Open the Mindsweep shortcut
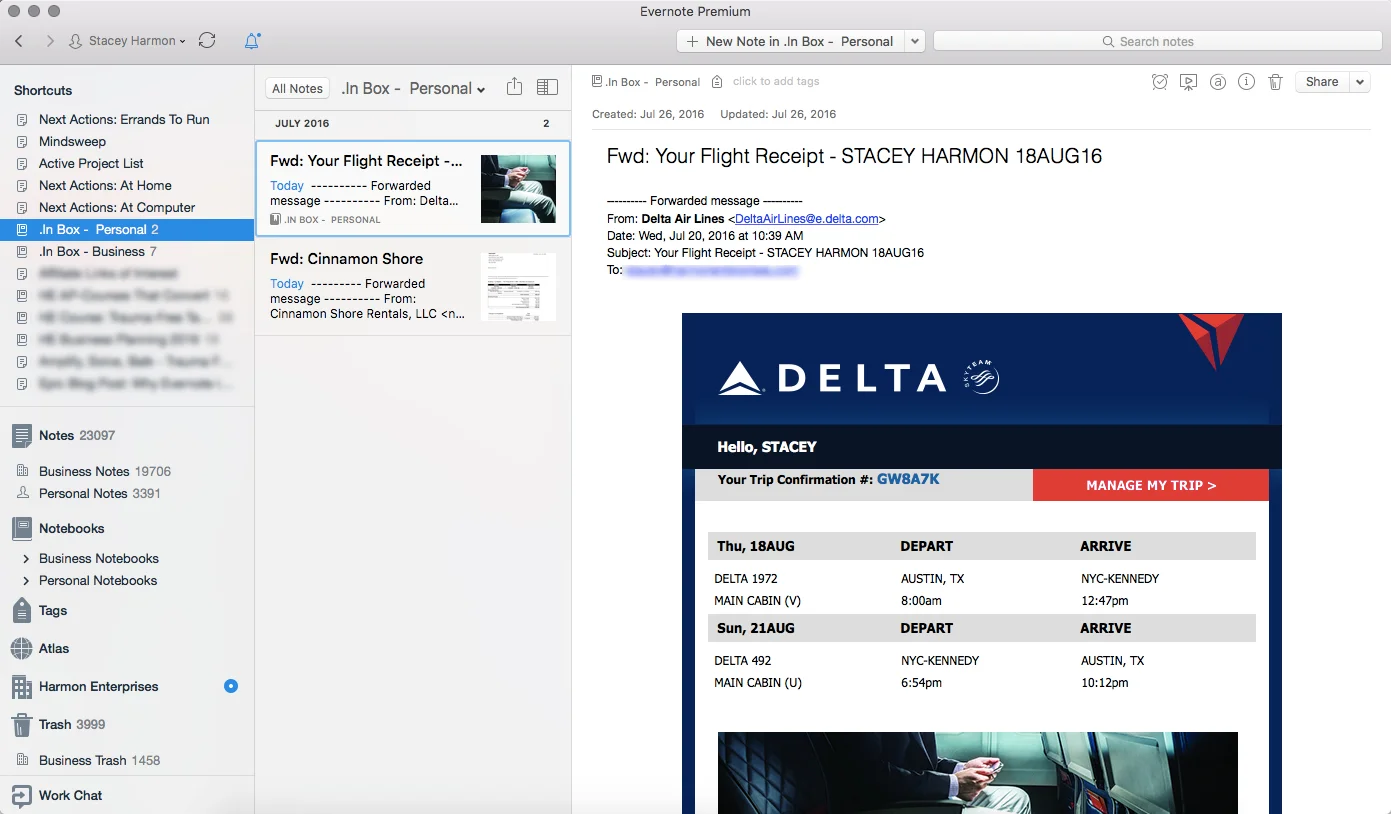Viewport: 1391px width, 814px height. pyautogui.click(x=72, y=141)
